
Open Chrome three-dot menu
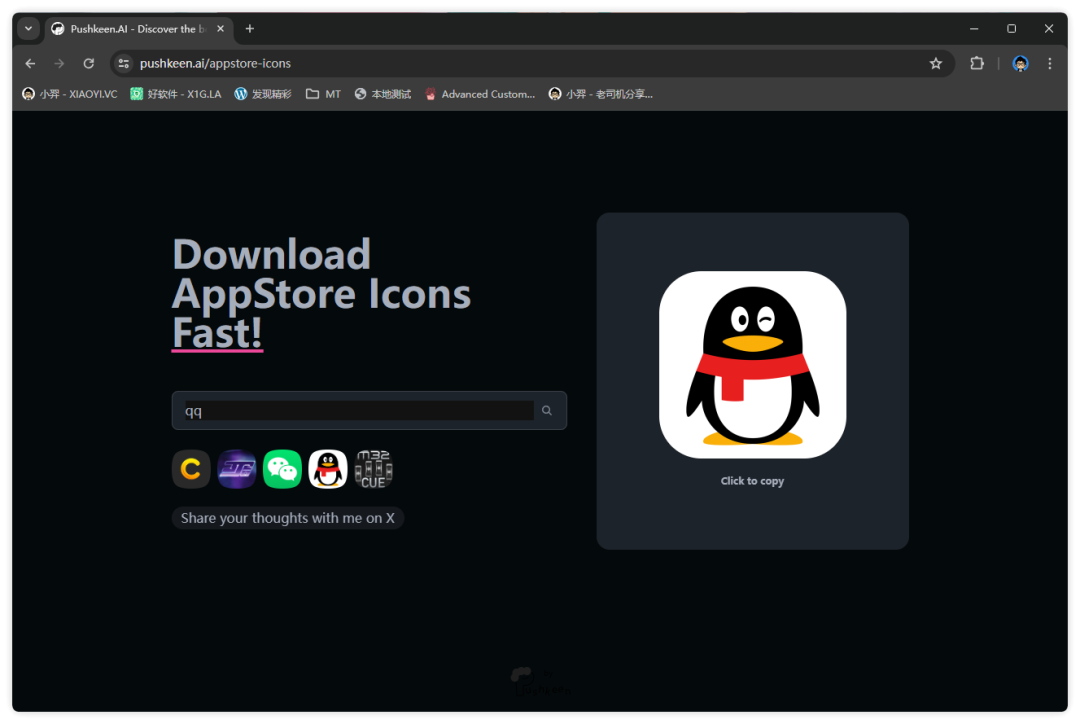coord(1050,63)
